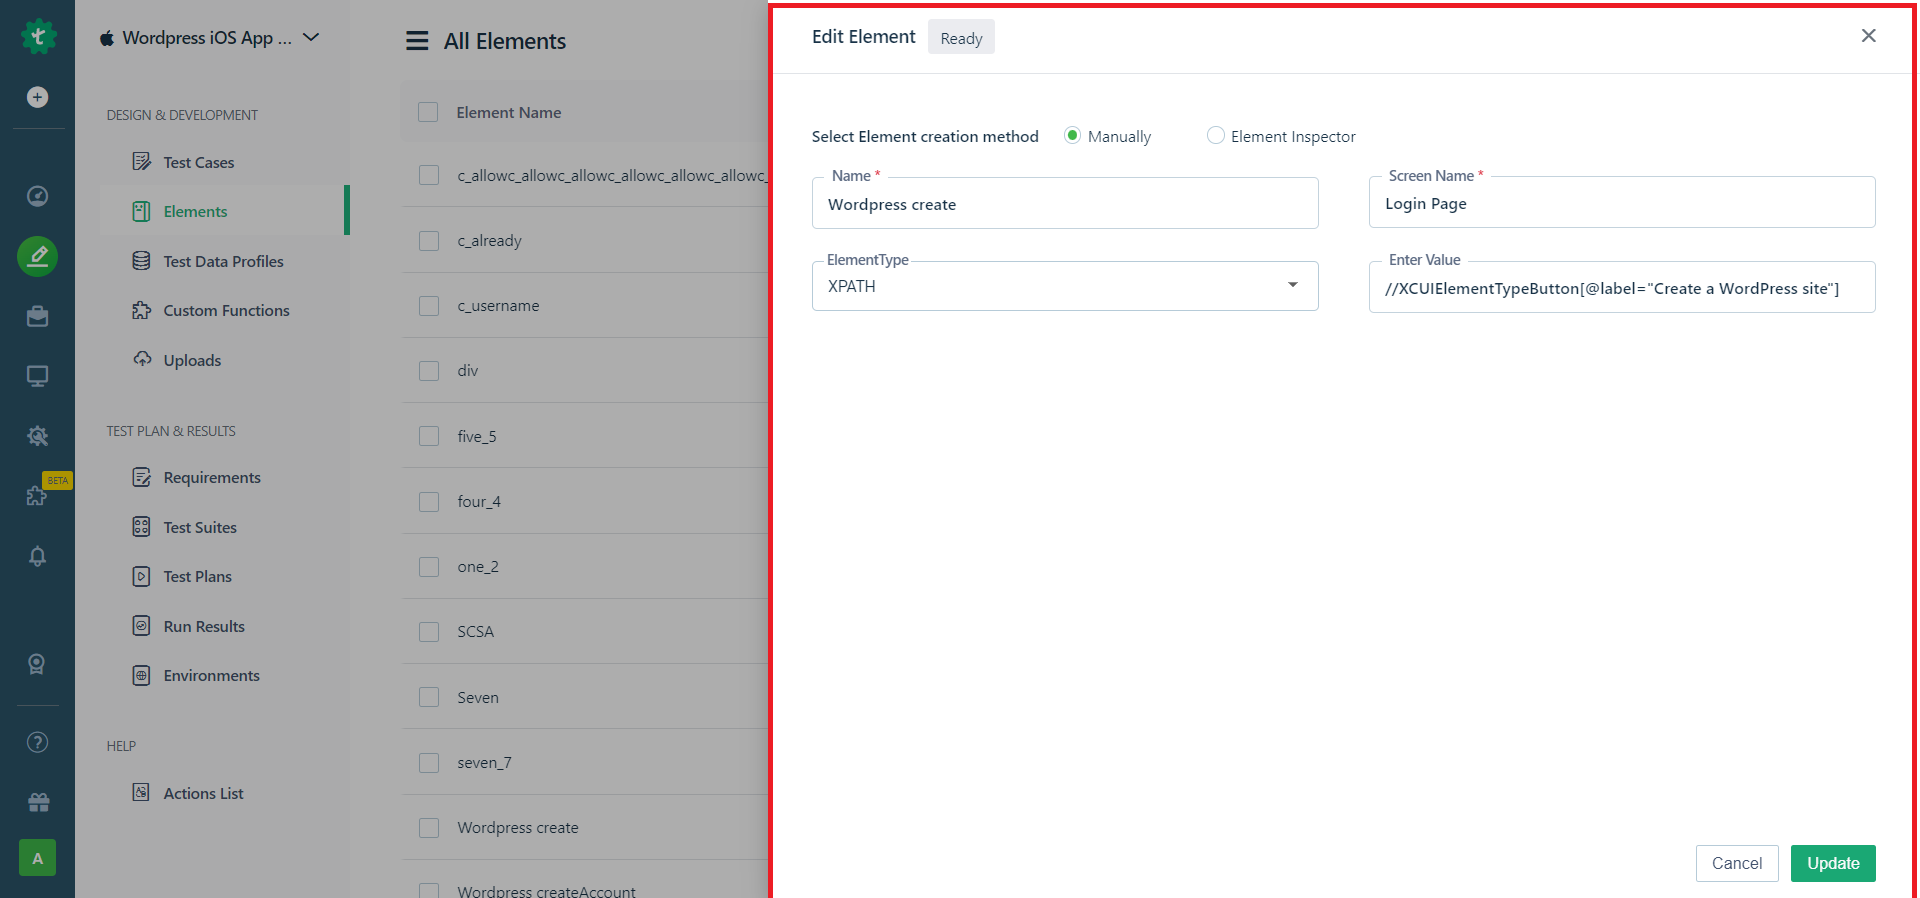Open the BETA puzzle addons icon

(x=37, y=495)
